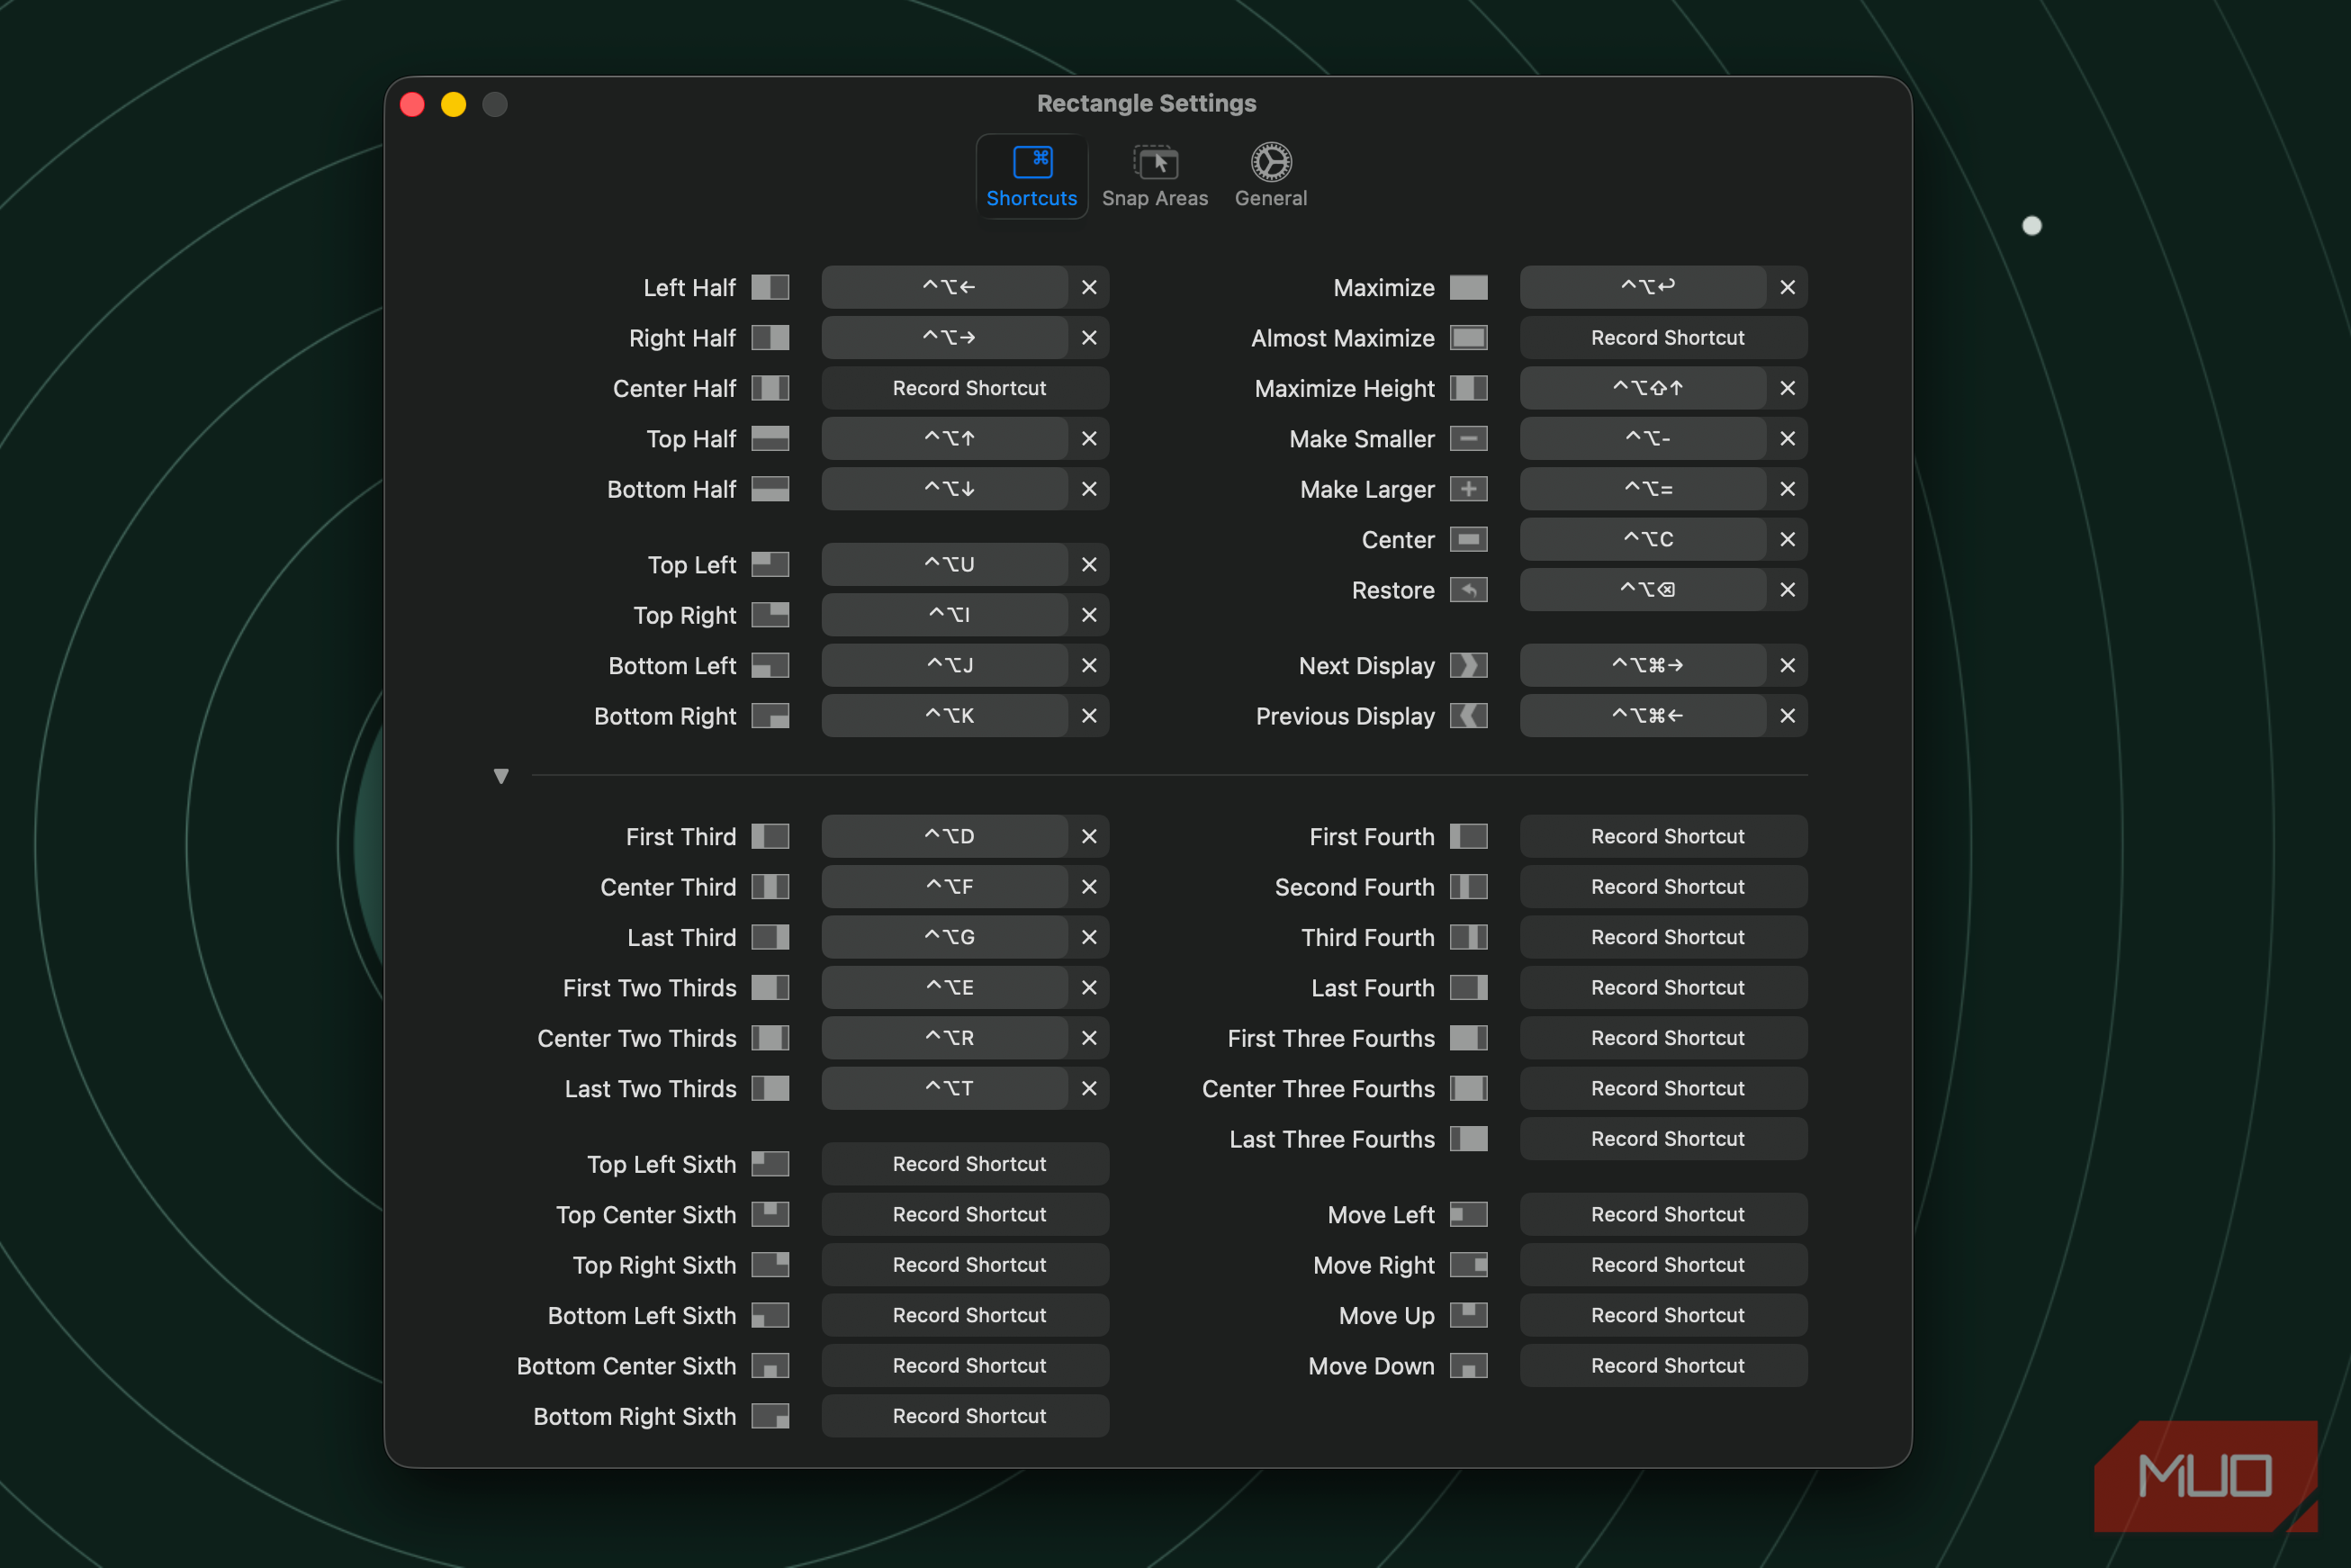Record a shortcut for First Fourth
Screen dimensions: 2351x1568
click(x=1663, y=837)
